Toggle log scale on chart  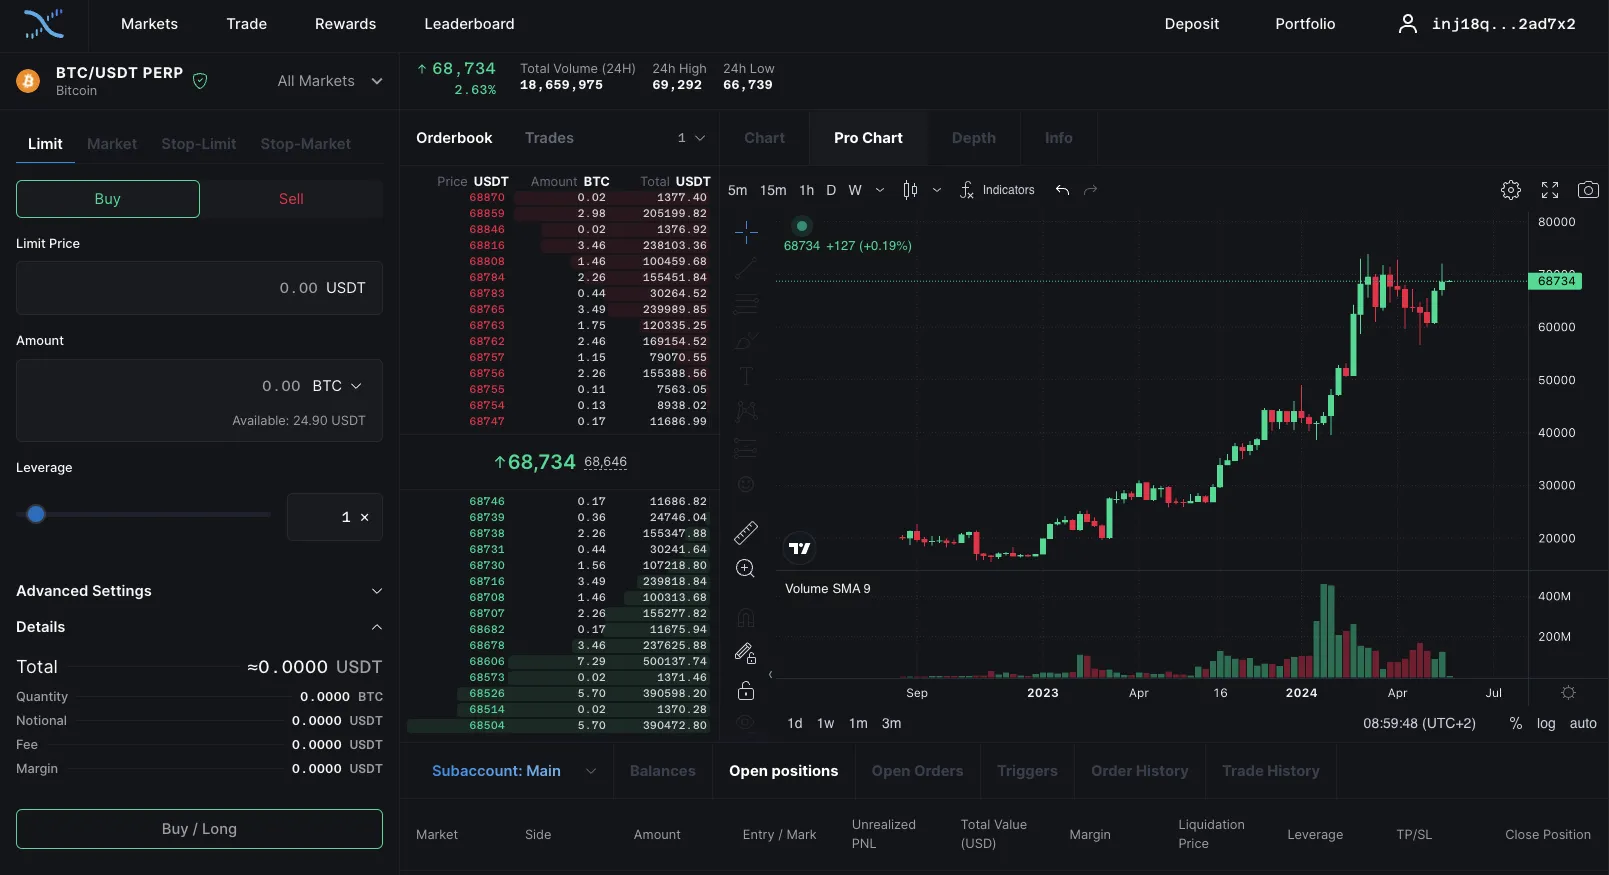pyautogui.click(x=1545, y=723)
